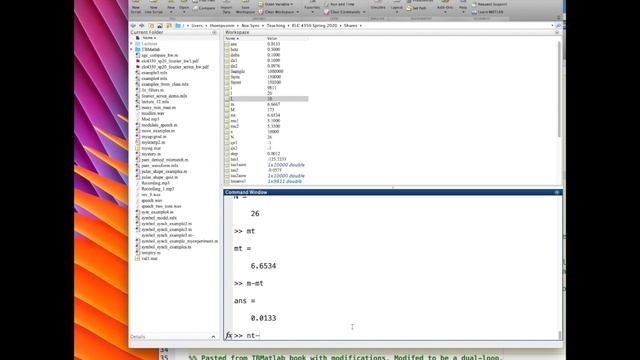Select symbol_model.mlx file
640x360 pixels.
click(159, 218)
